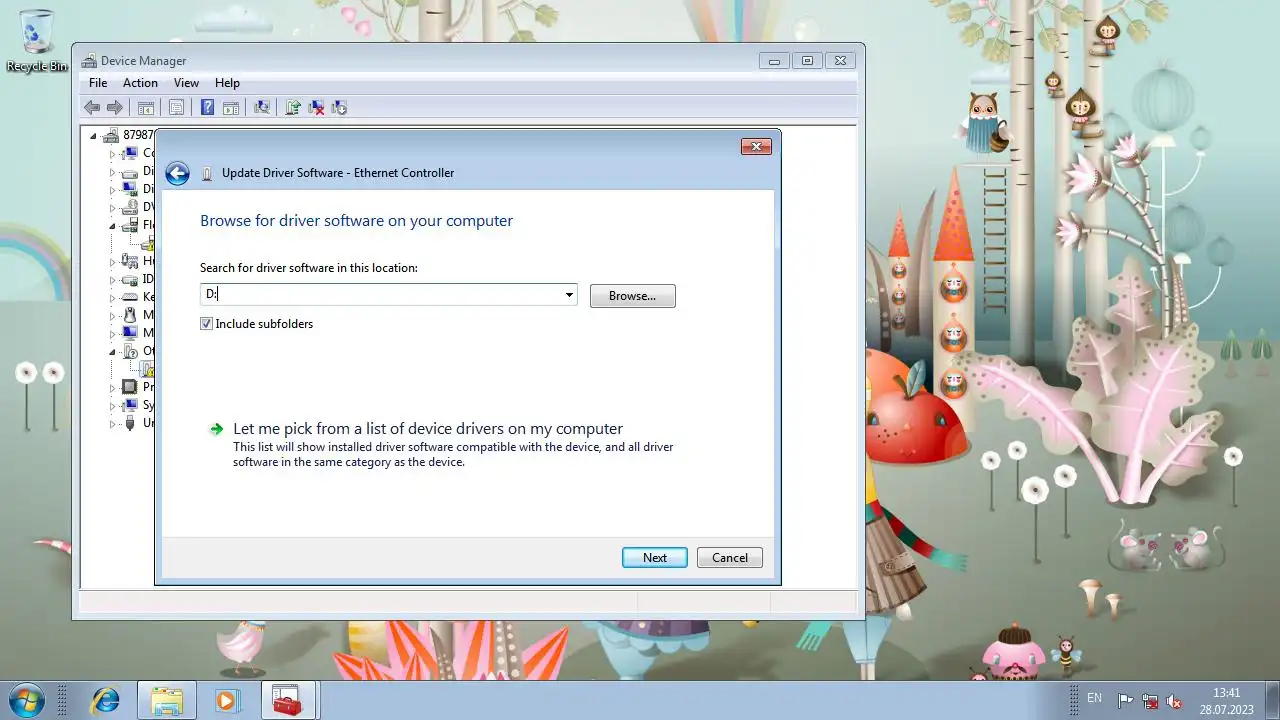1280x720 pixels.
Task: Toggle the Show/Hide Action Pane toolbar icon
Action: tap(230, 107)
